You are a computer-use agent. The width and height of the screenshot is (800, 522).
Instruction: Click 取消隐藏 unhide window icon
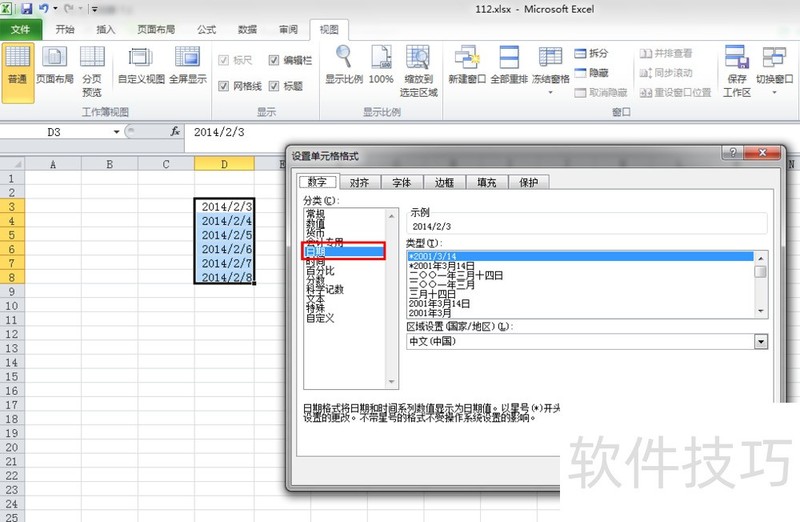coord(601,92)
